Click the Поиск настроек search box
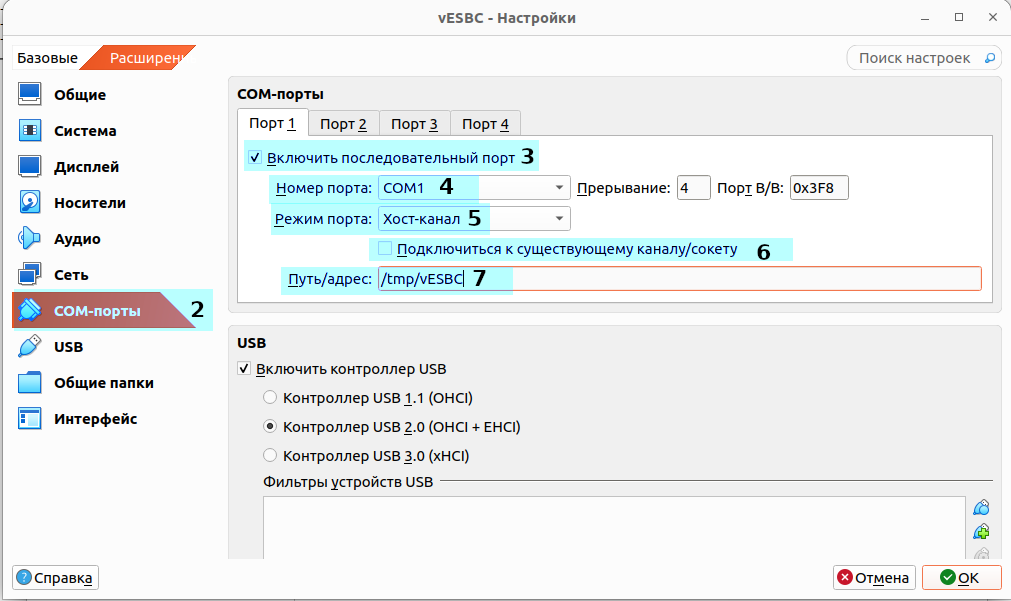The height and width of the screenshot is (601, 1011). tap(923, 58)
